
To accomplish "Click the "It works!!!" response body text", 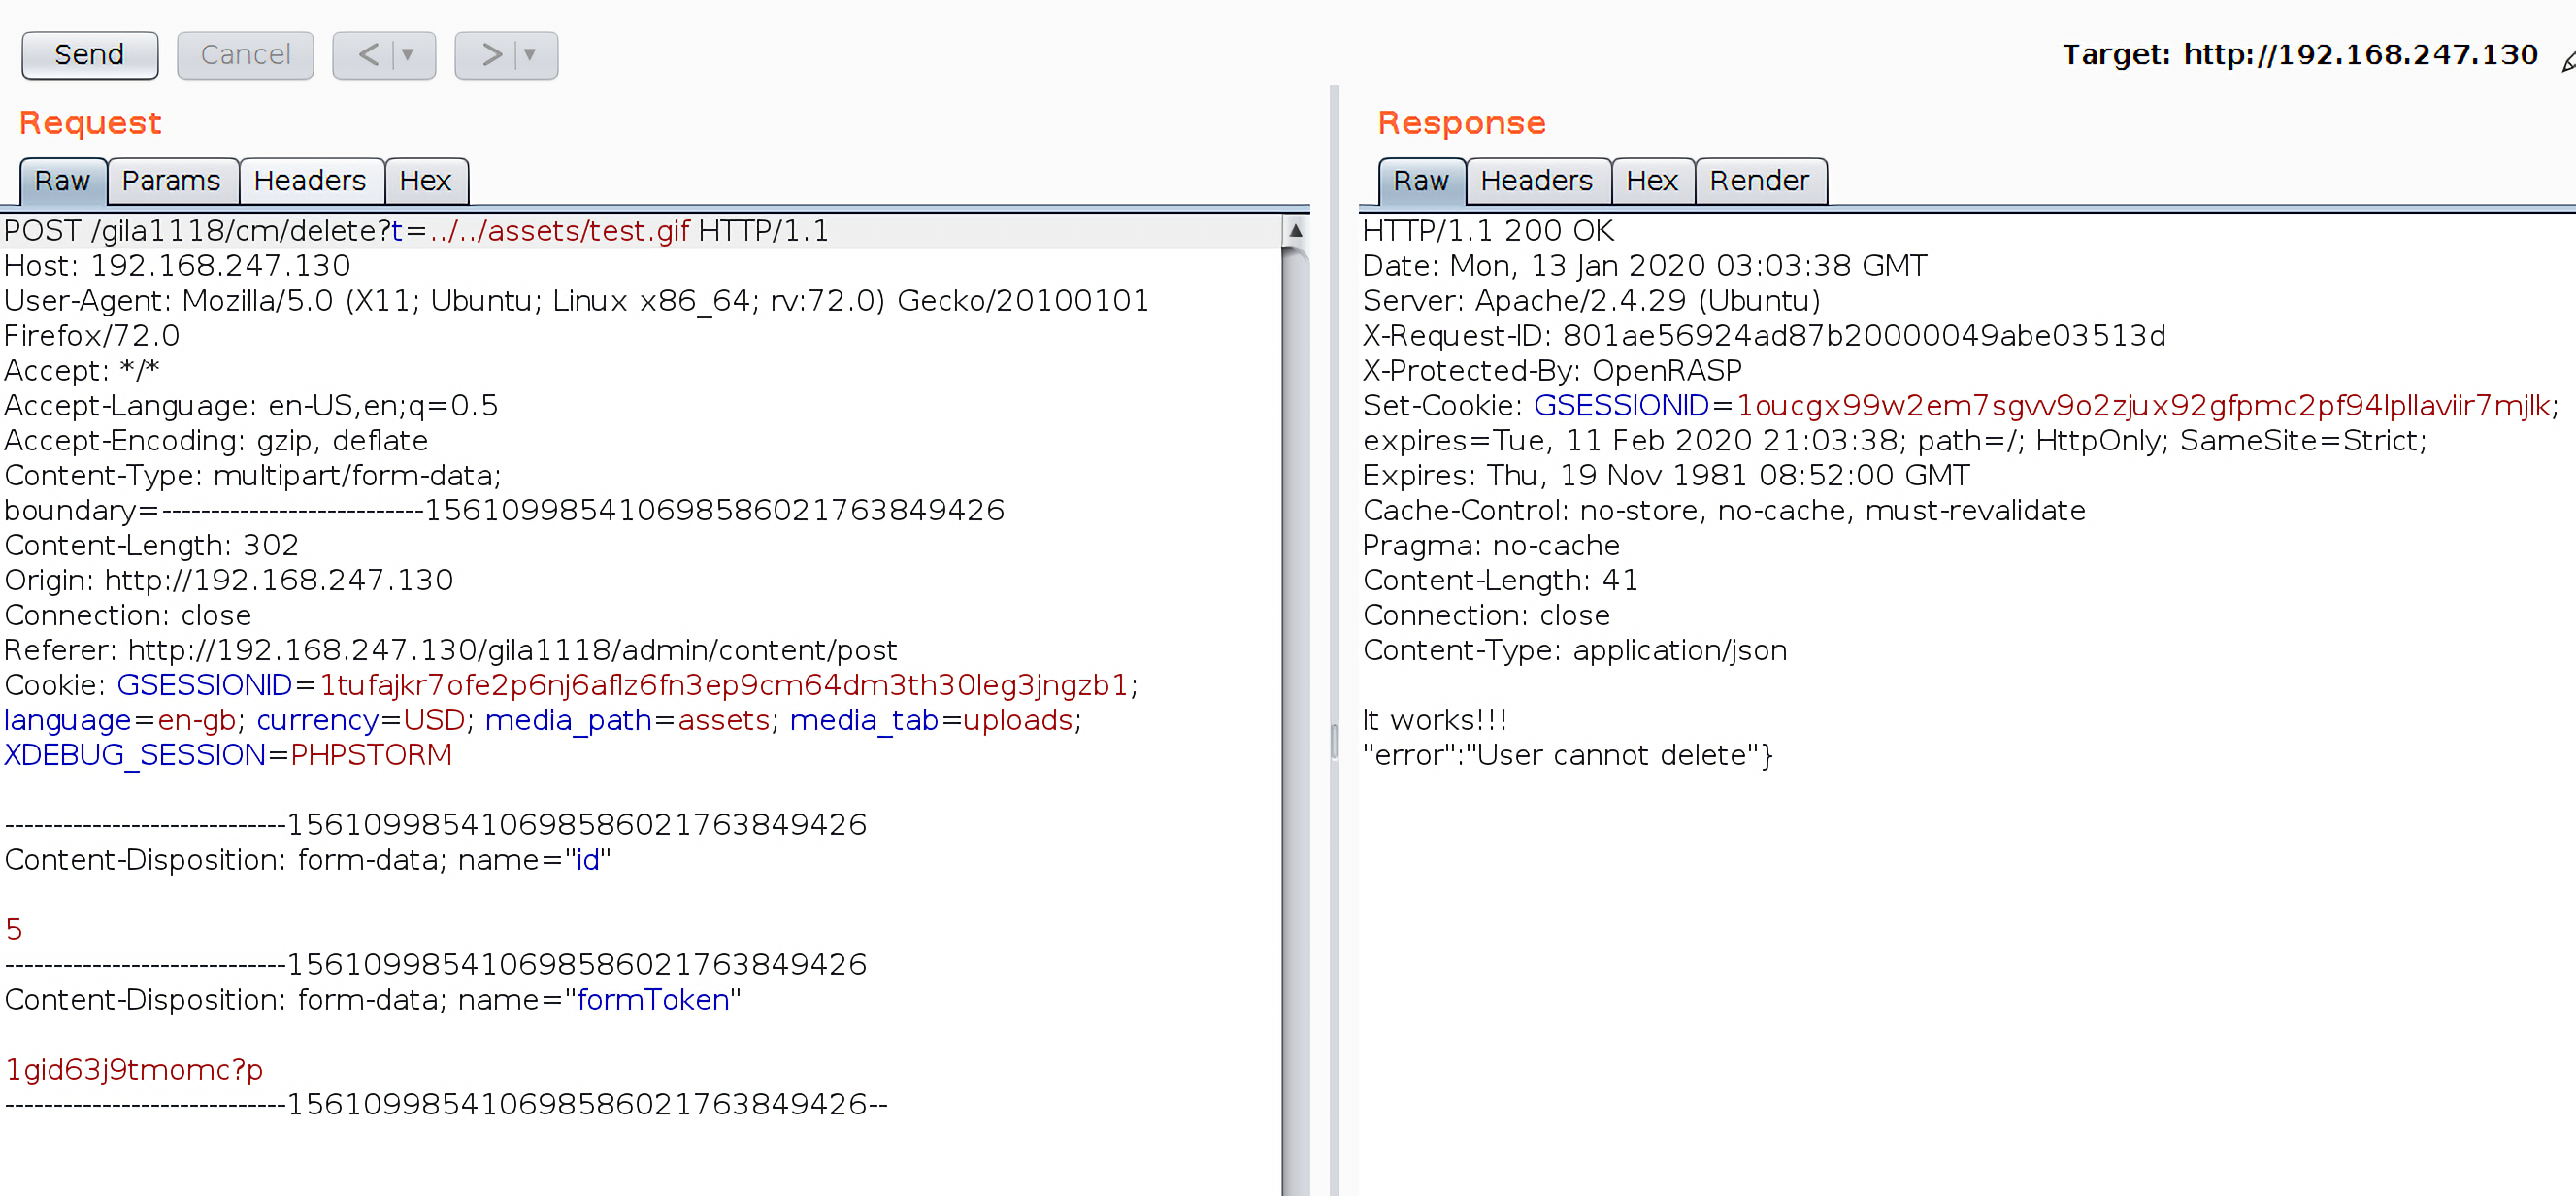I will [x=1435, y=720].
